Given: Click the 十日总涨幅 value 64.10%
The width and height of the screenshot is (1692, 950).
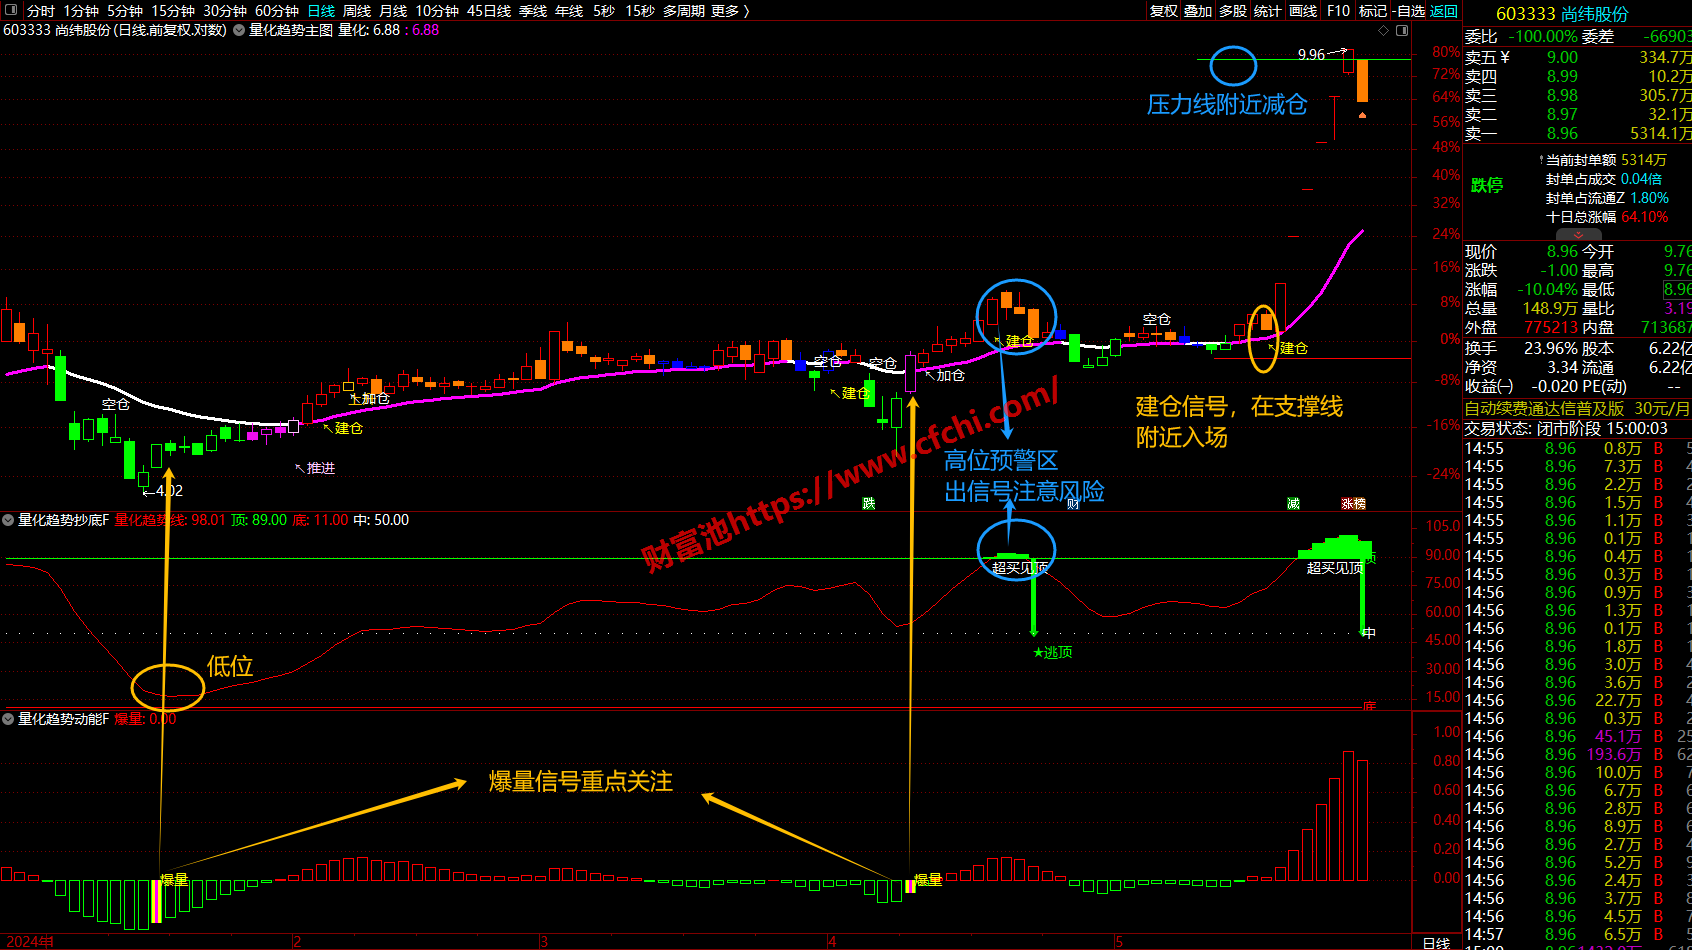Looking at the screenshot, I should 1645,217.
